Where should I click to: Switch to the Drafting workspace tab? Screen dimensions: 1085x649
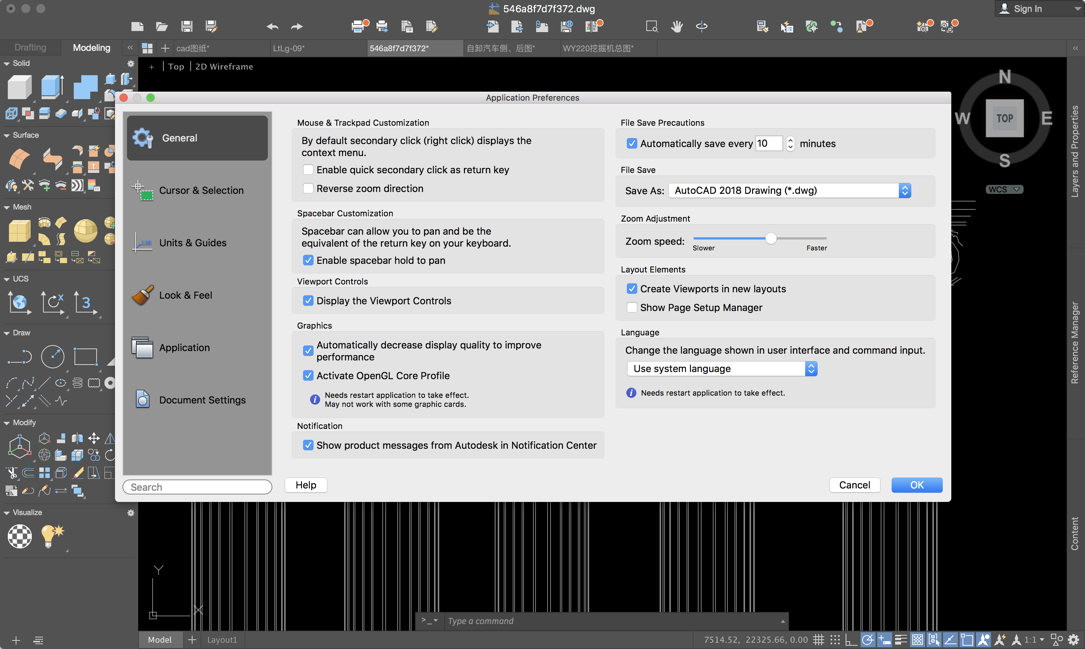pos(30,47)
